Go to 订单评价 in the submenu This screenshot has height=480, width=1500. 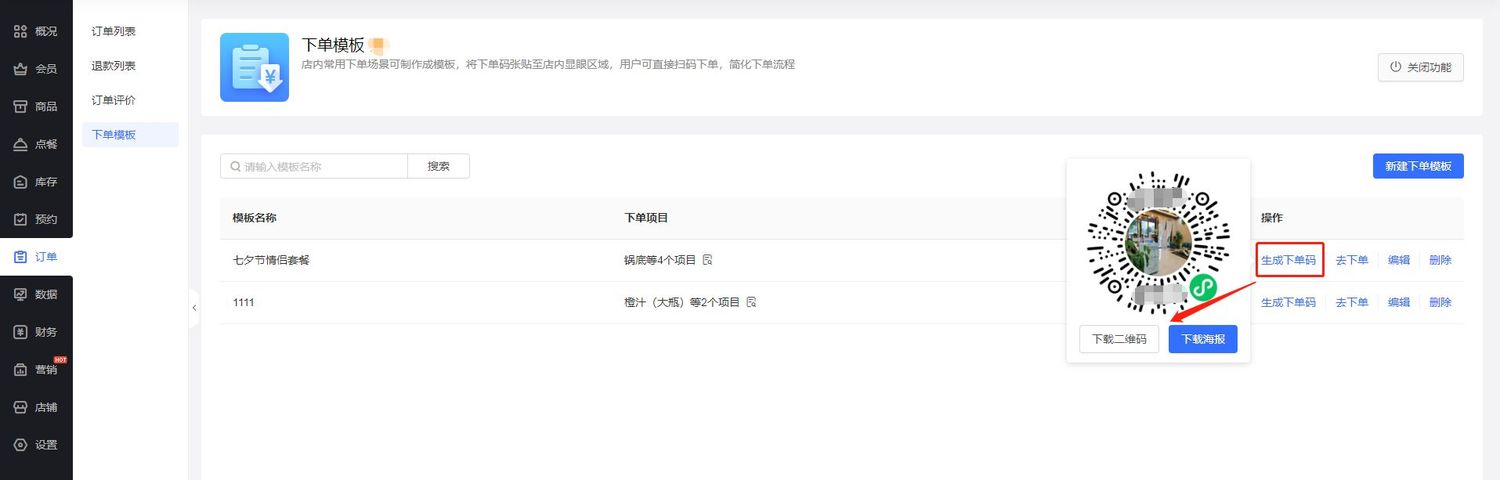pos(114,100)
